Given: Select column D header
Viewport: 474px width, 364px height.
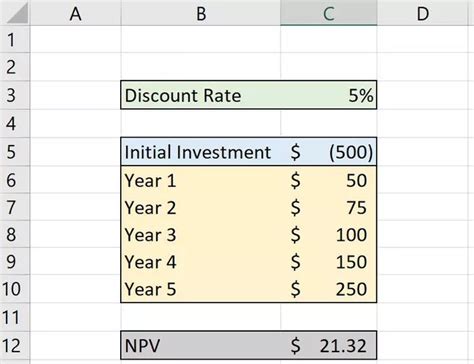Looking at the screenshot, I should pyautogui.click(x=423, y=13).
